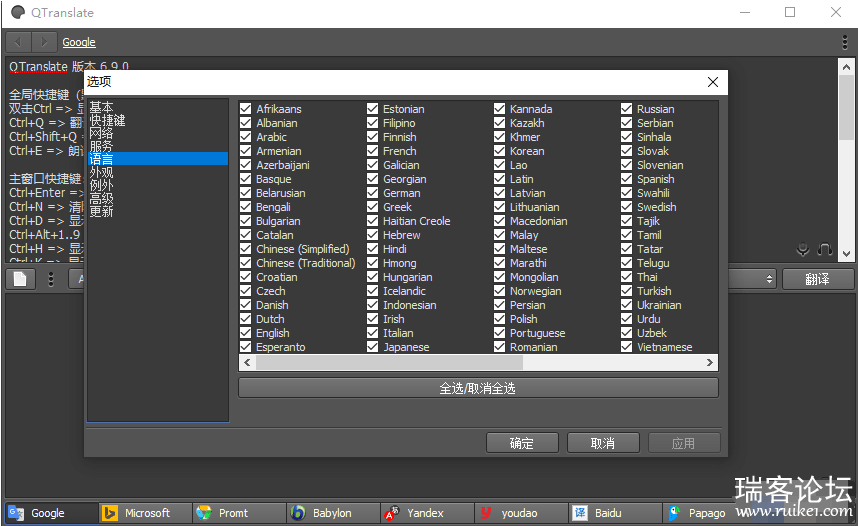Toggle the Korean language checkbox

(x=500, y=151)
